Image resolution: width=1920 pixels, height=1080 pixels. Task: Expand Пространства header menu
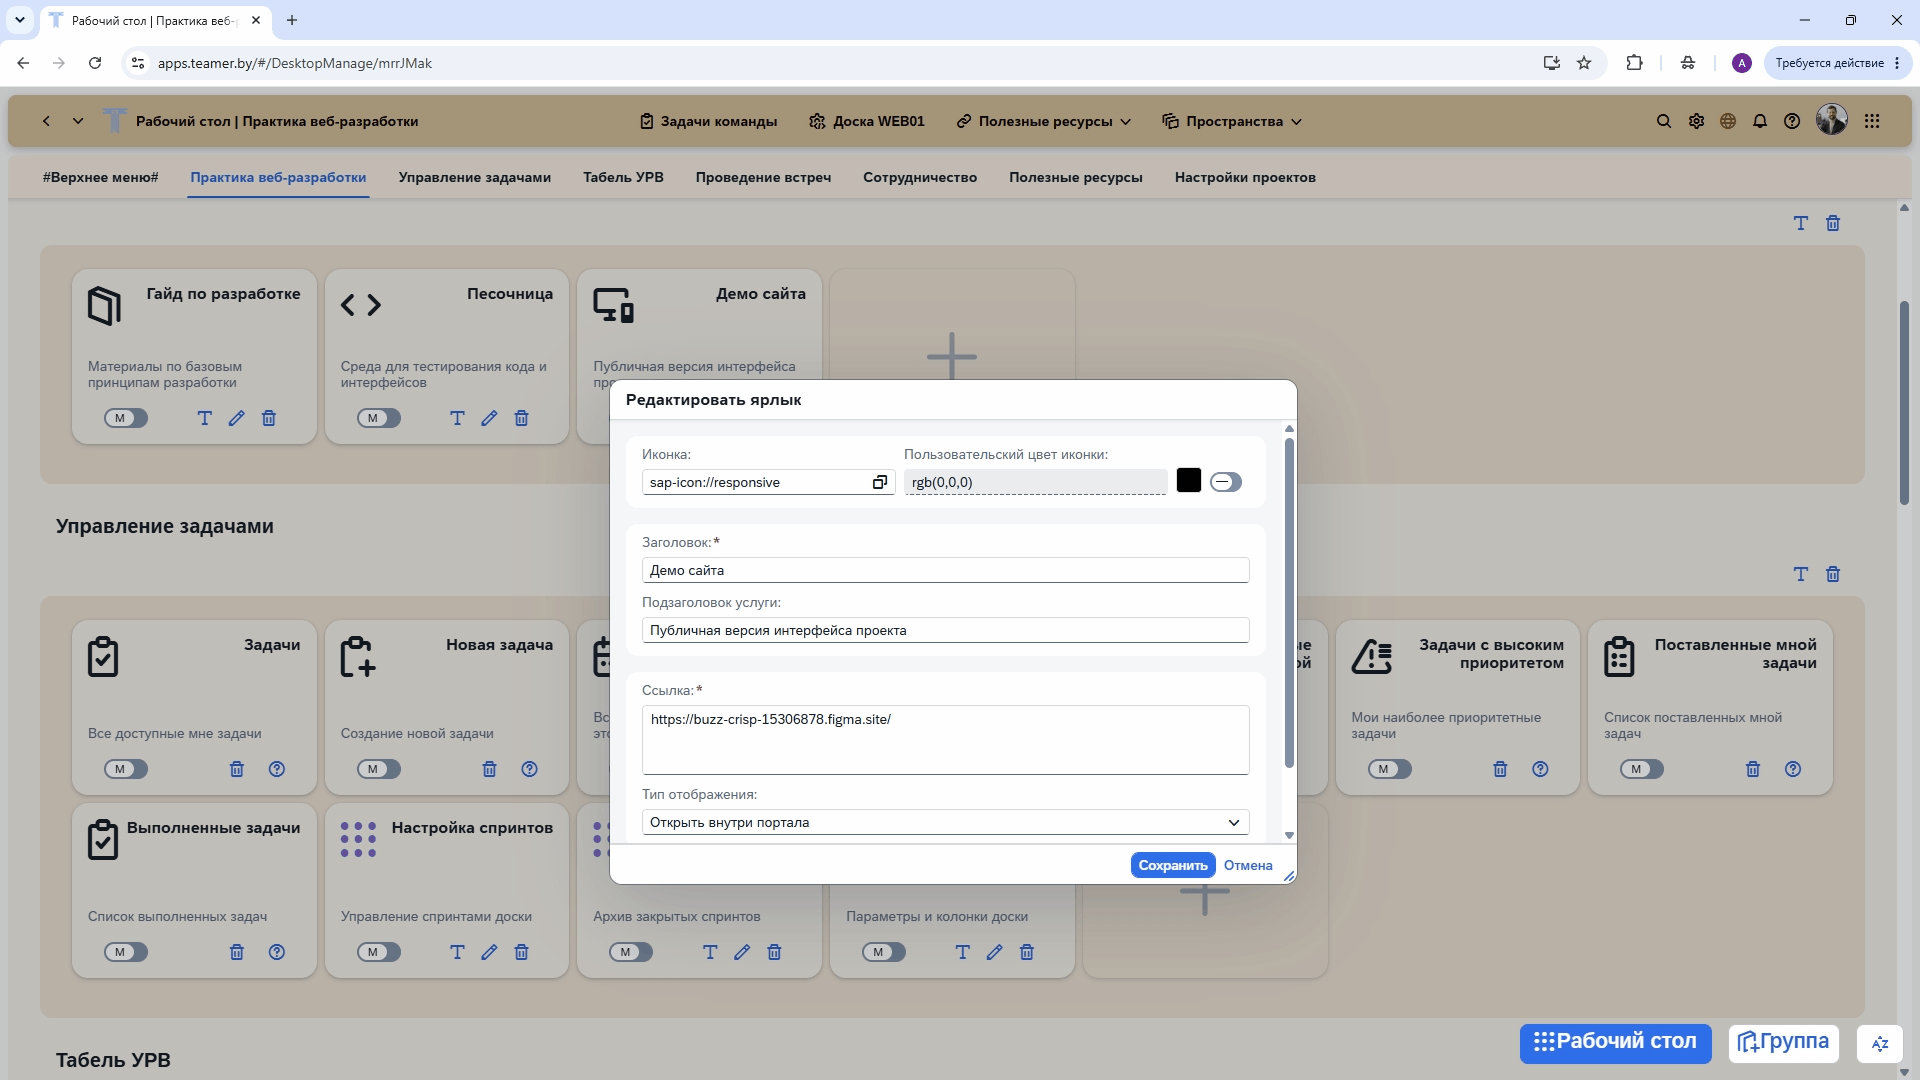click(1232, 121)
